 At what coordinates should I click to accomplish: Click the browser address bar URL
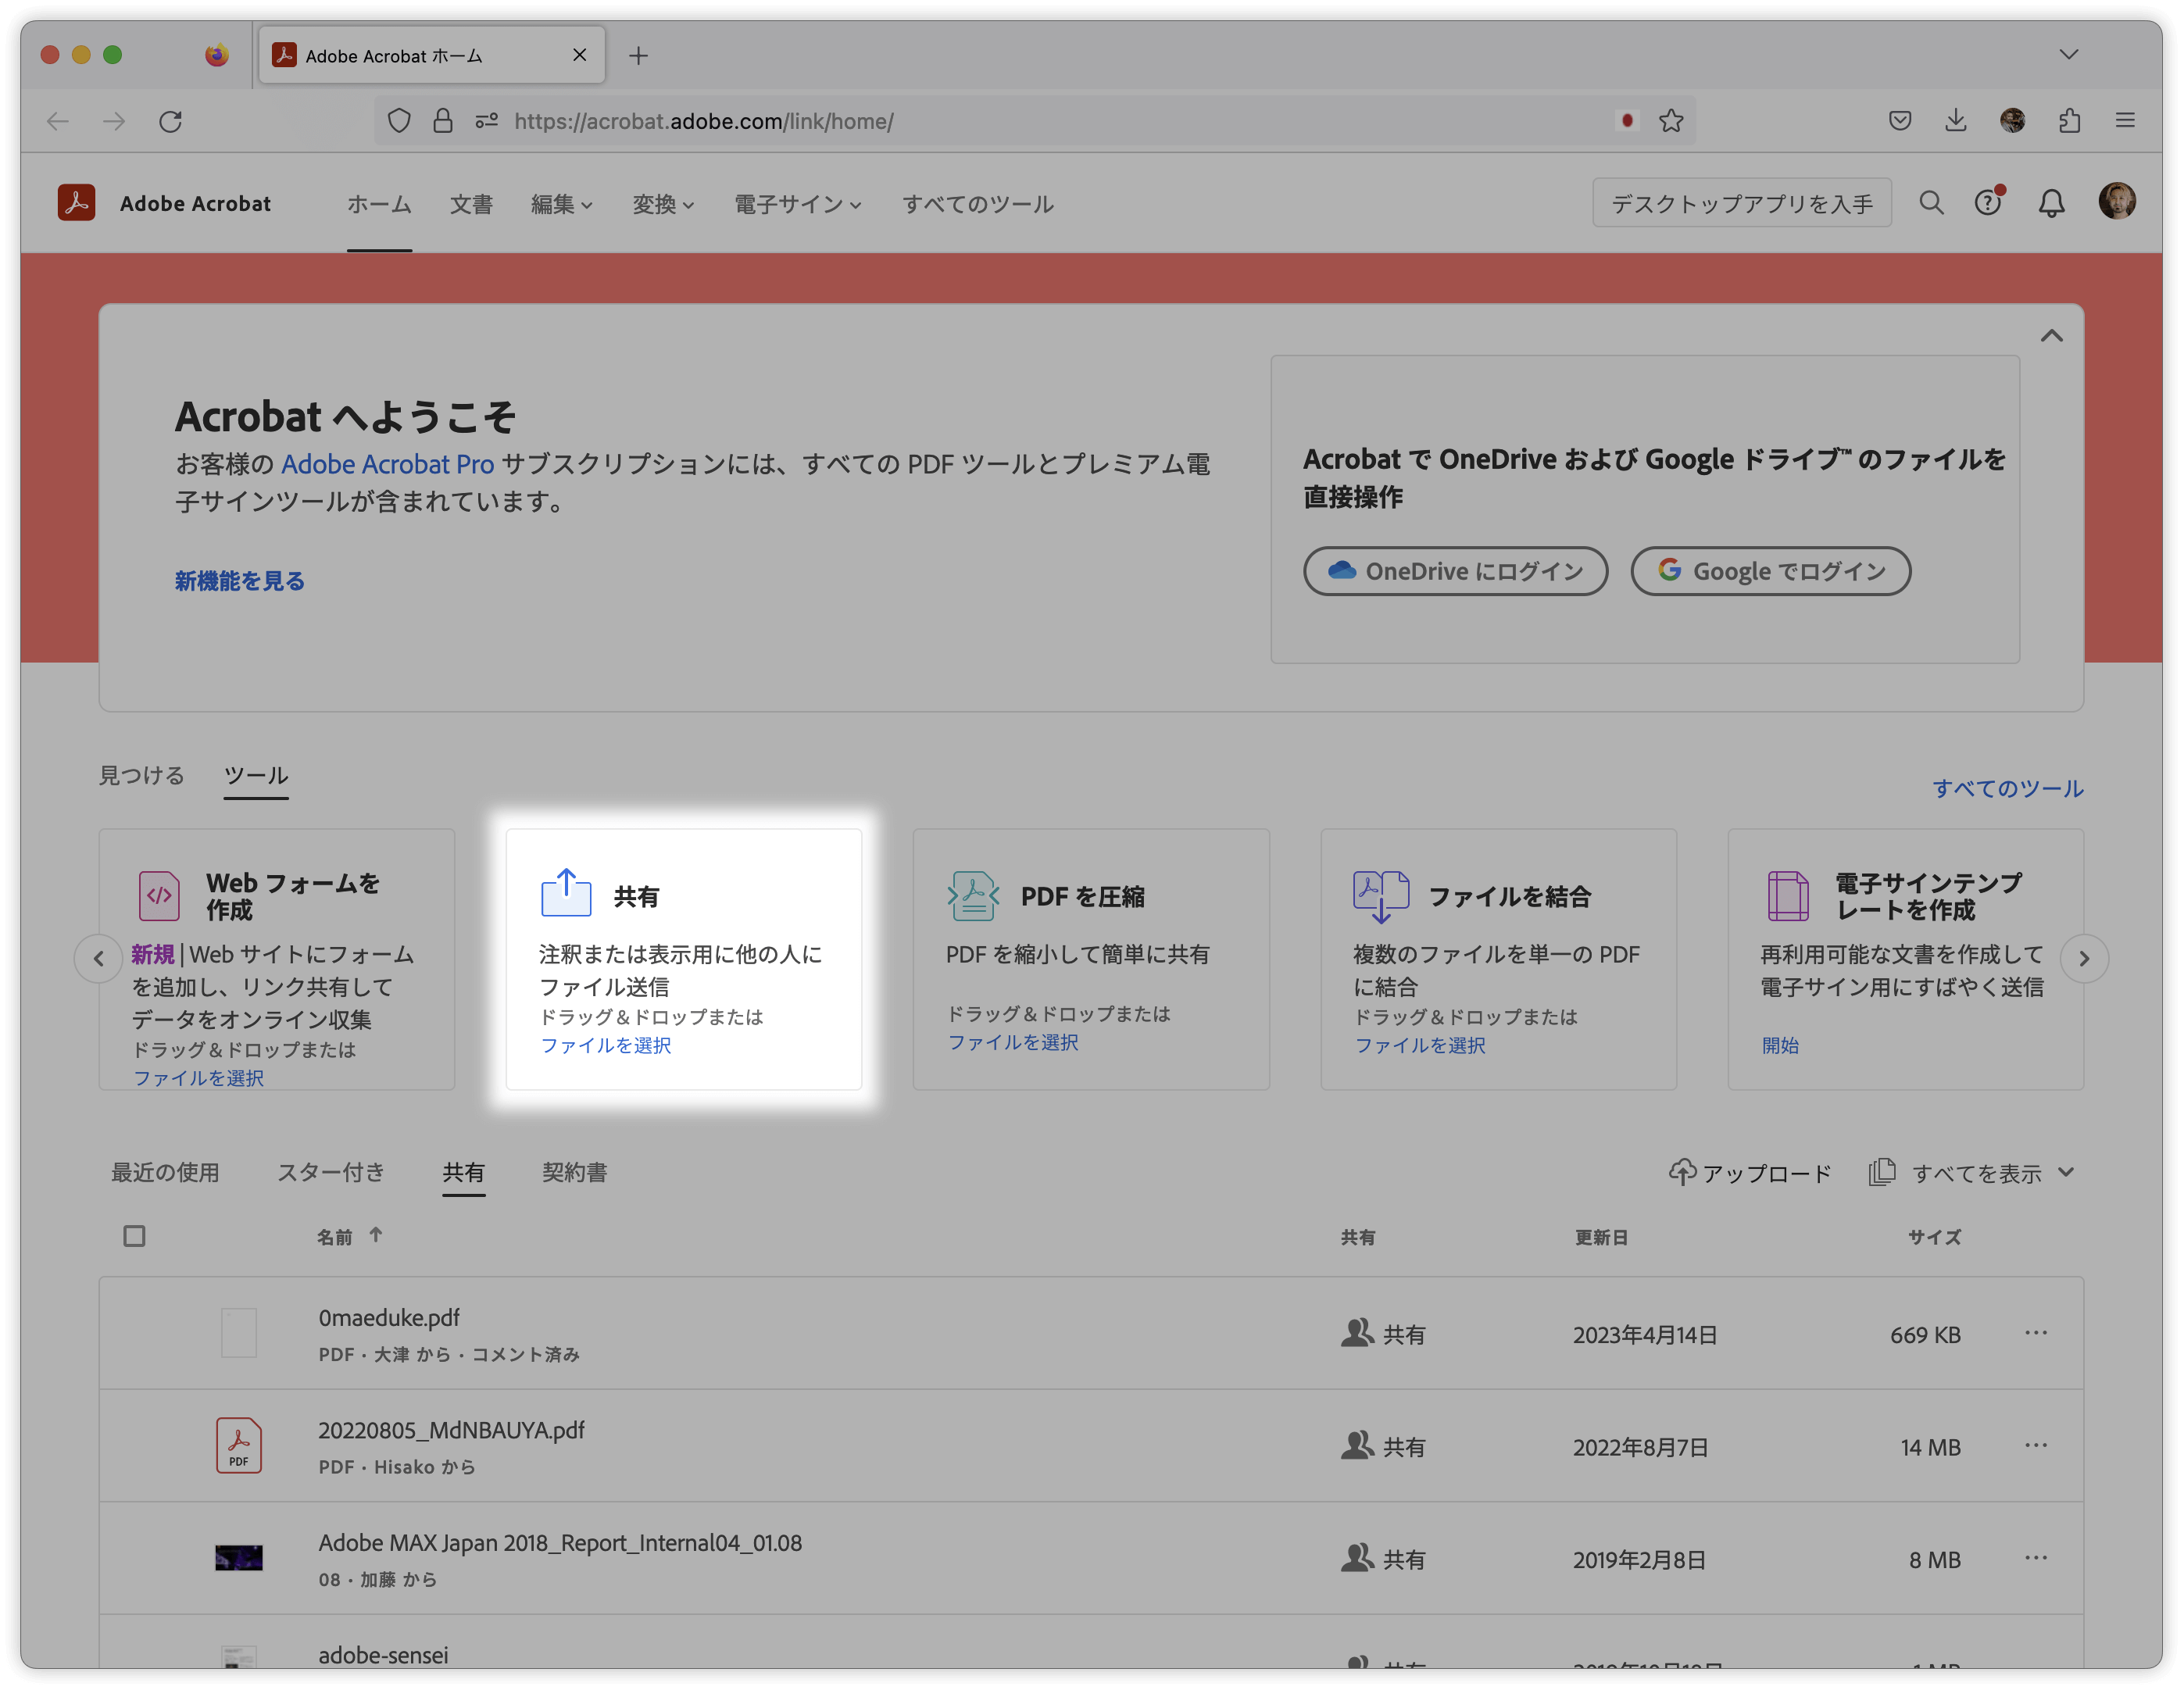click(704, 121)
